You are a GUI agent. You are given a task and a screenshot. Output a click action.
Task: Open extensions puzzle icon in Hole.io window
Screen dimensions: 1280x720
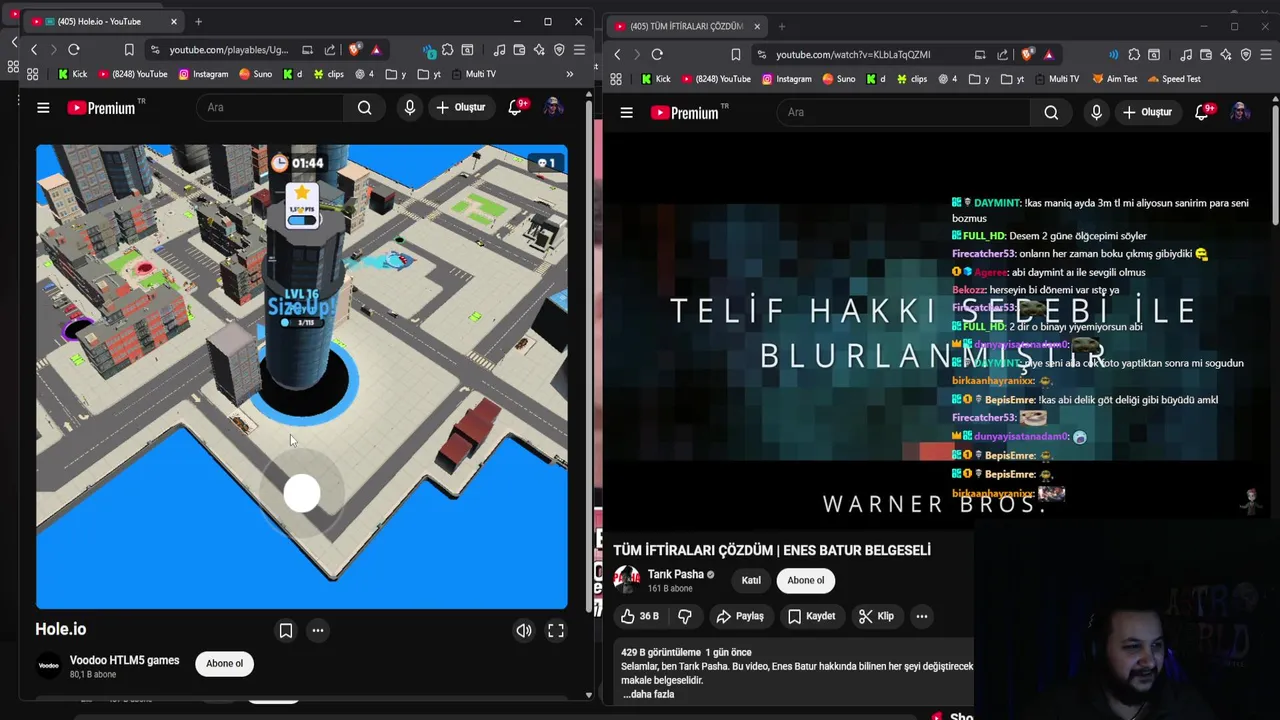coord(447,50)
